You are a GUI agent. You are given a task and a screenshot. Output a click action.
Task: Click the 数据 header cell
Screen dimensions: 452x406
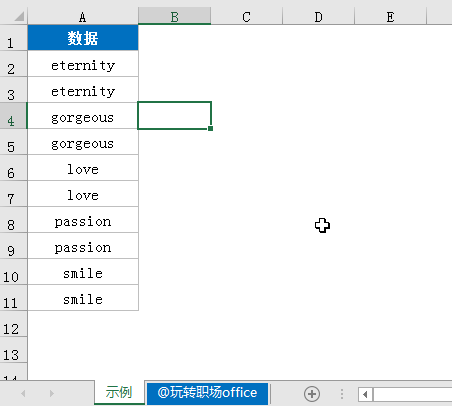[x=83, y=38]
